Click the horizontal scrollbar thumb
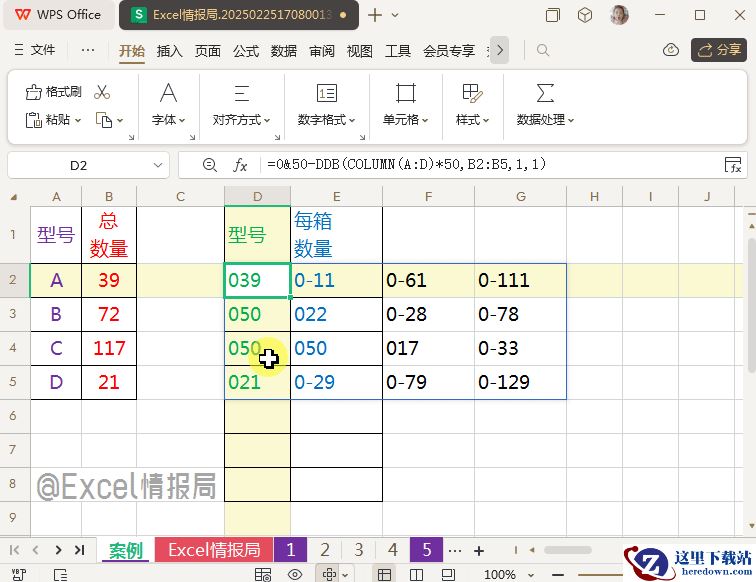Screen dimensions: 756x582 (x=567, y=550)
